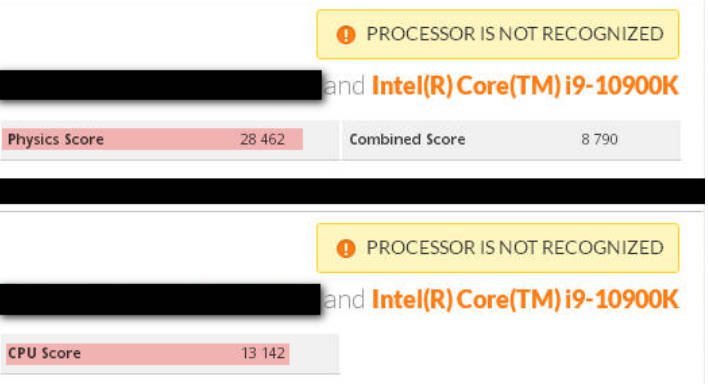The image size is (708, 388).
Task: Click the pink CPU Score progress bar
Action: 148,354
